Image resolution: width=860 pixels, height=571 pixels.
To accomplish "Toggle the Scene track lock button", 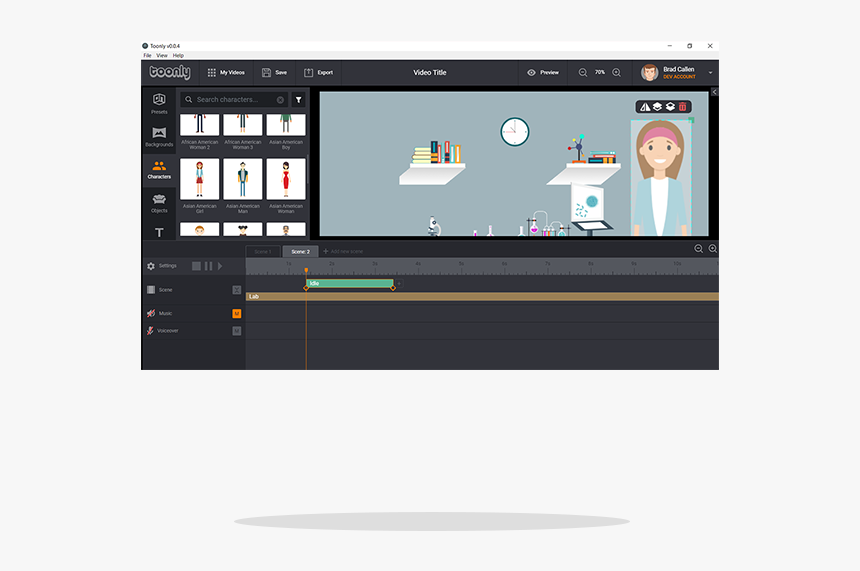I will click(x=237, y=290).
